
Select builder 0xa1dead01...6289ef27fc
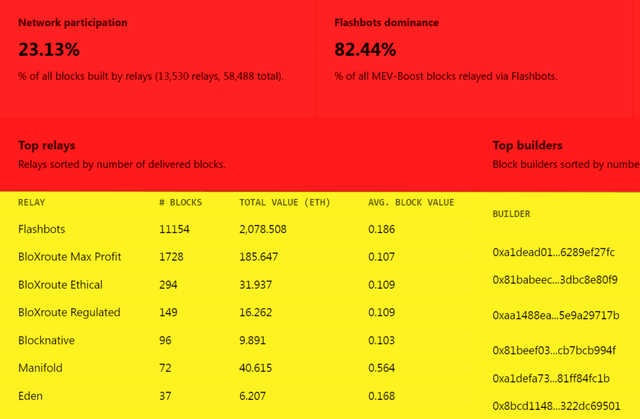tap(553, 253)
